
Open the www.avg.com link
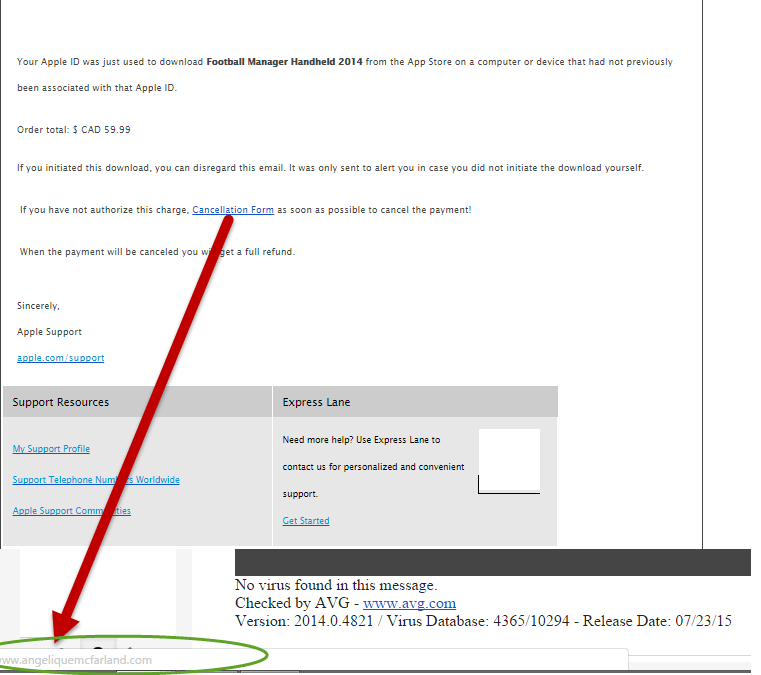click(x=409, y=603)
